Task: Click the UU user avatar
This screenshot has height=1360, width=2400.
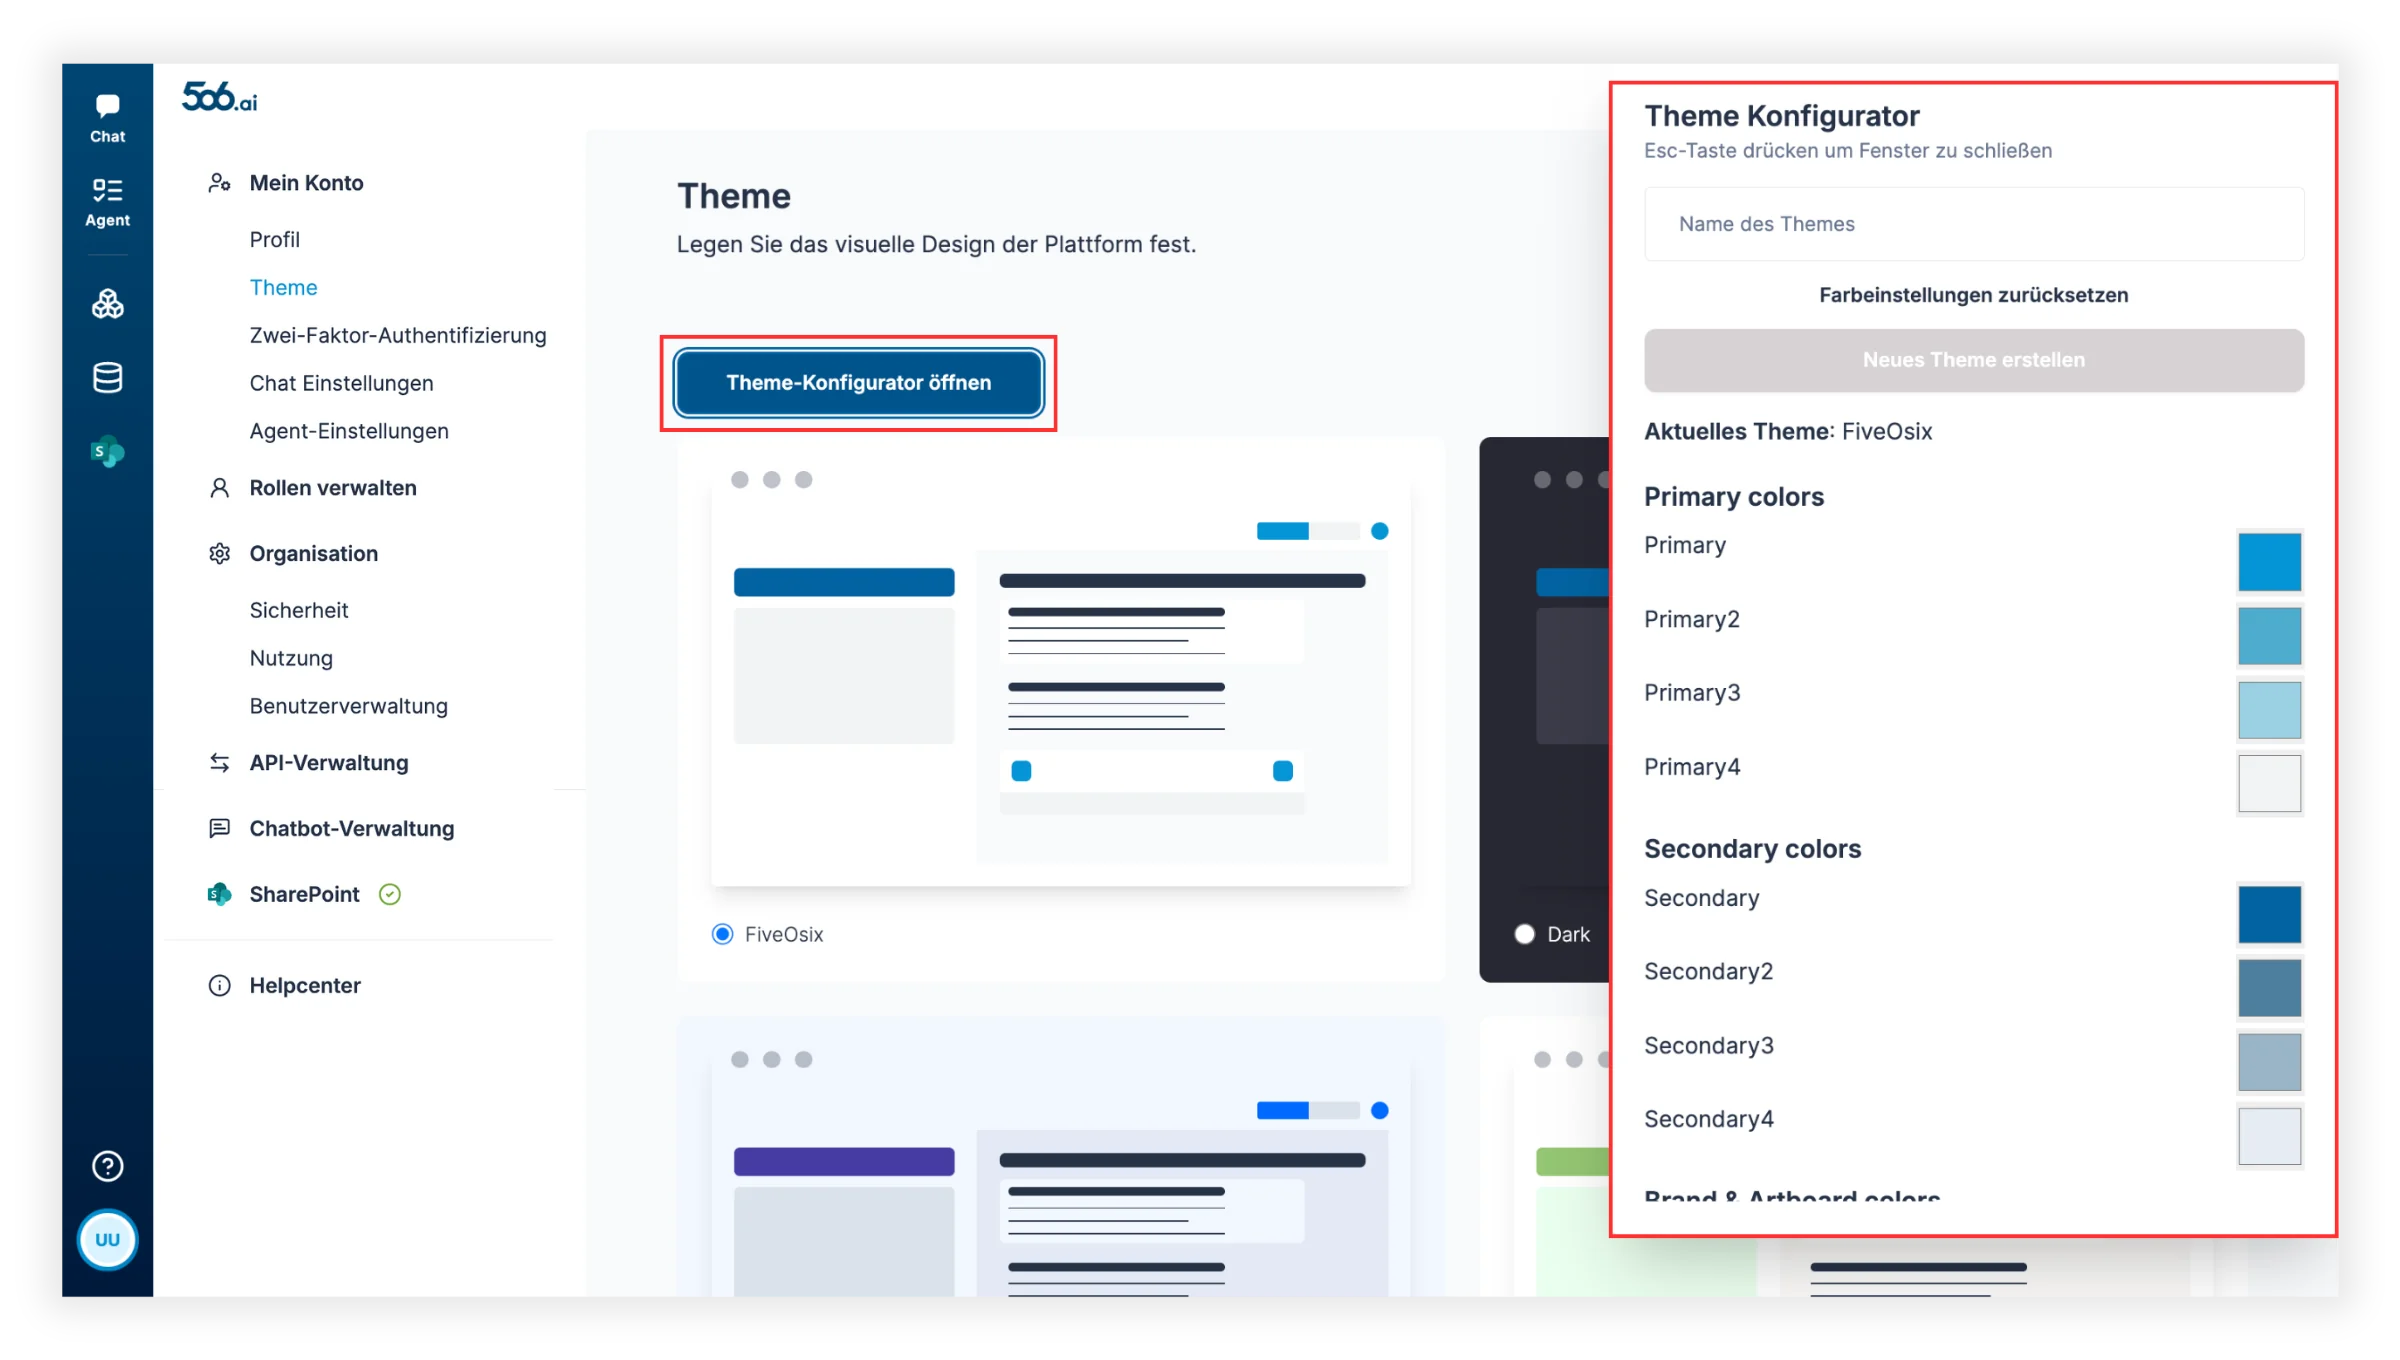Action: 107,1240
